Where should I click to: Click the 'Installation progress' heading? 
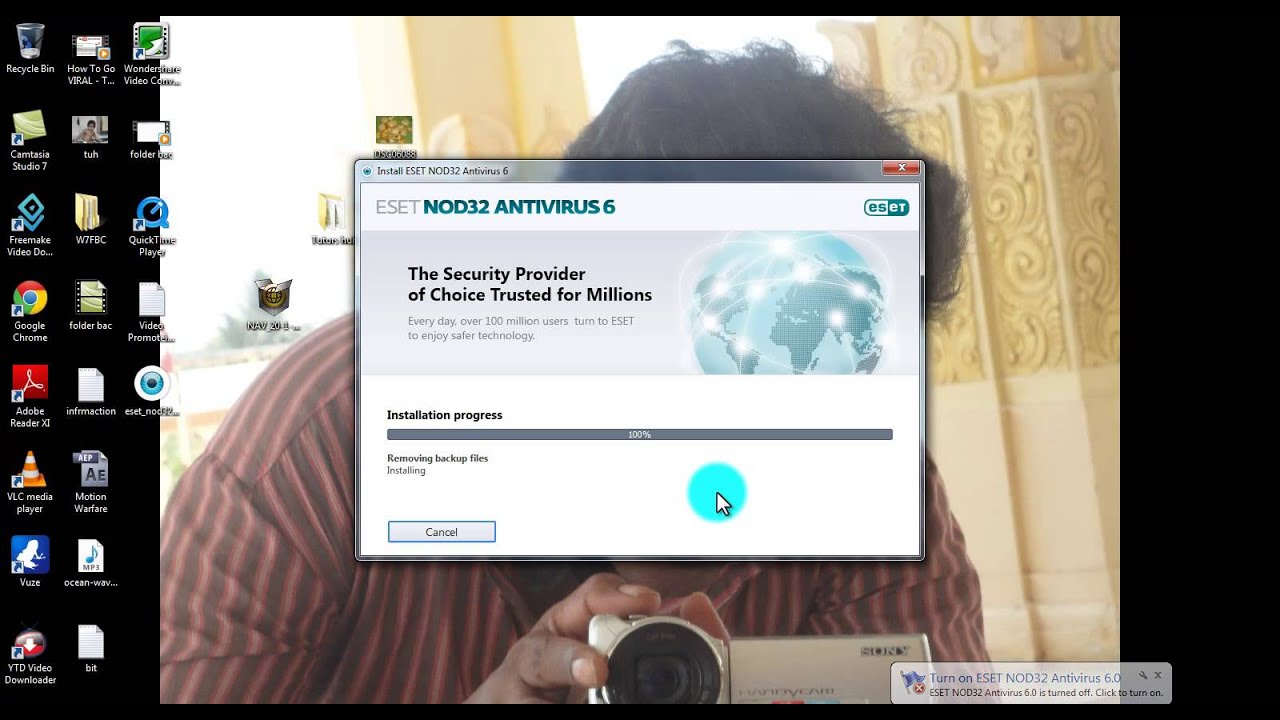445,415
